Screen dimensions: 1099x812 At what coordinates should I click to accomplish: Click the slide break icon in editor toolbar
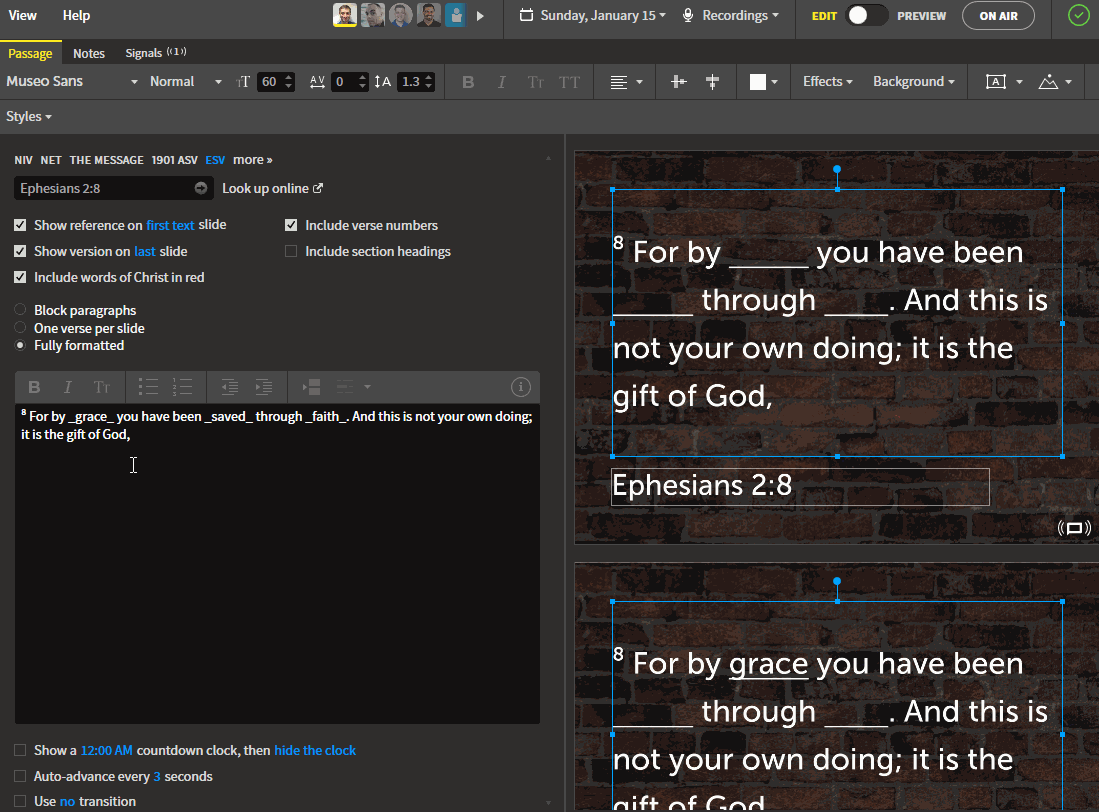pos(311,387)
